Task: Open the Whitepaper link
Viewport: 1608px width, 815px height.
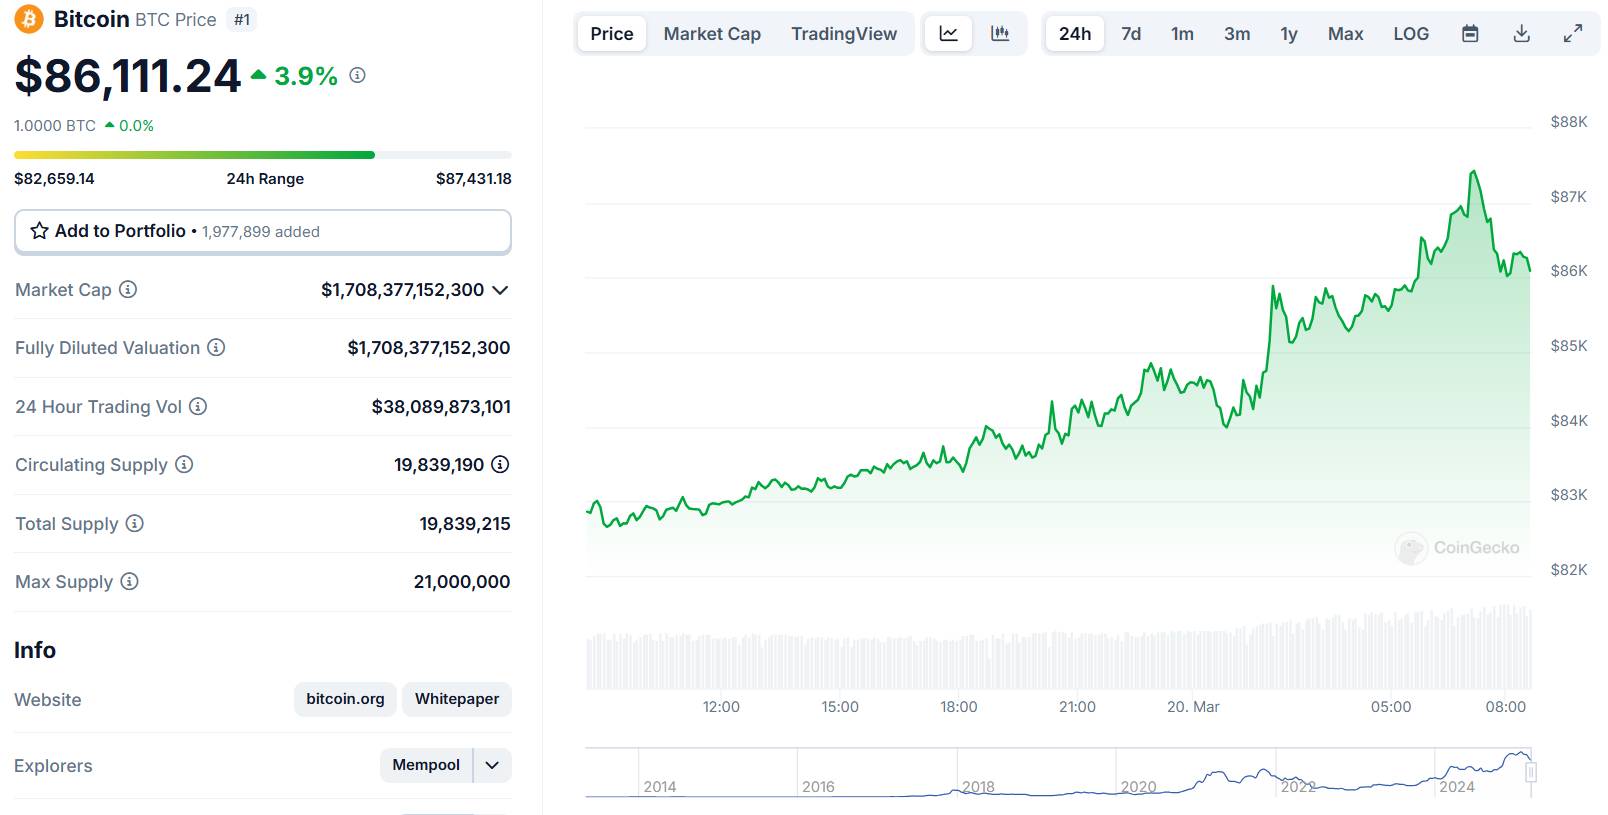Action: 457,699
